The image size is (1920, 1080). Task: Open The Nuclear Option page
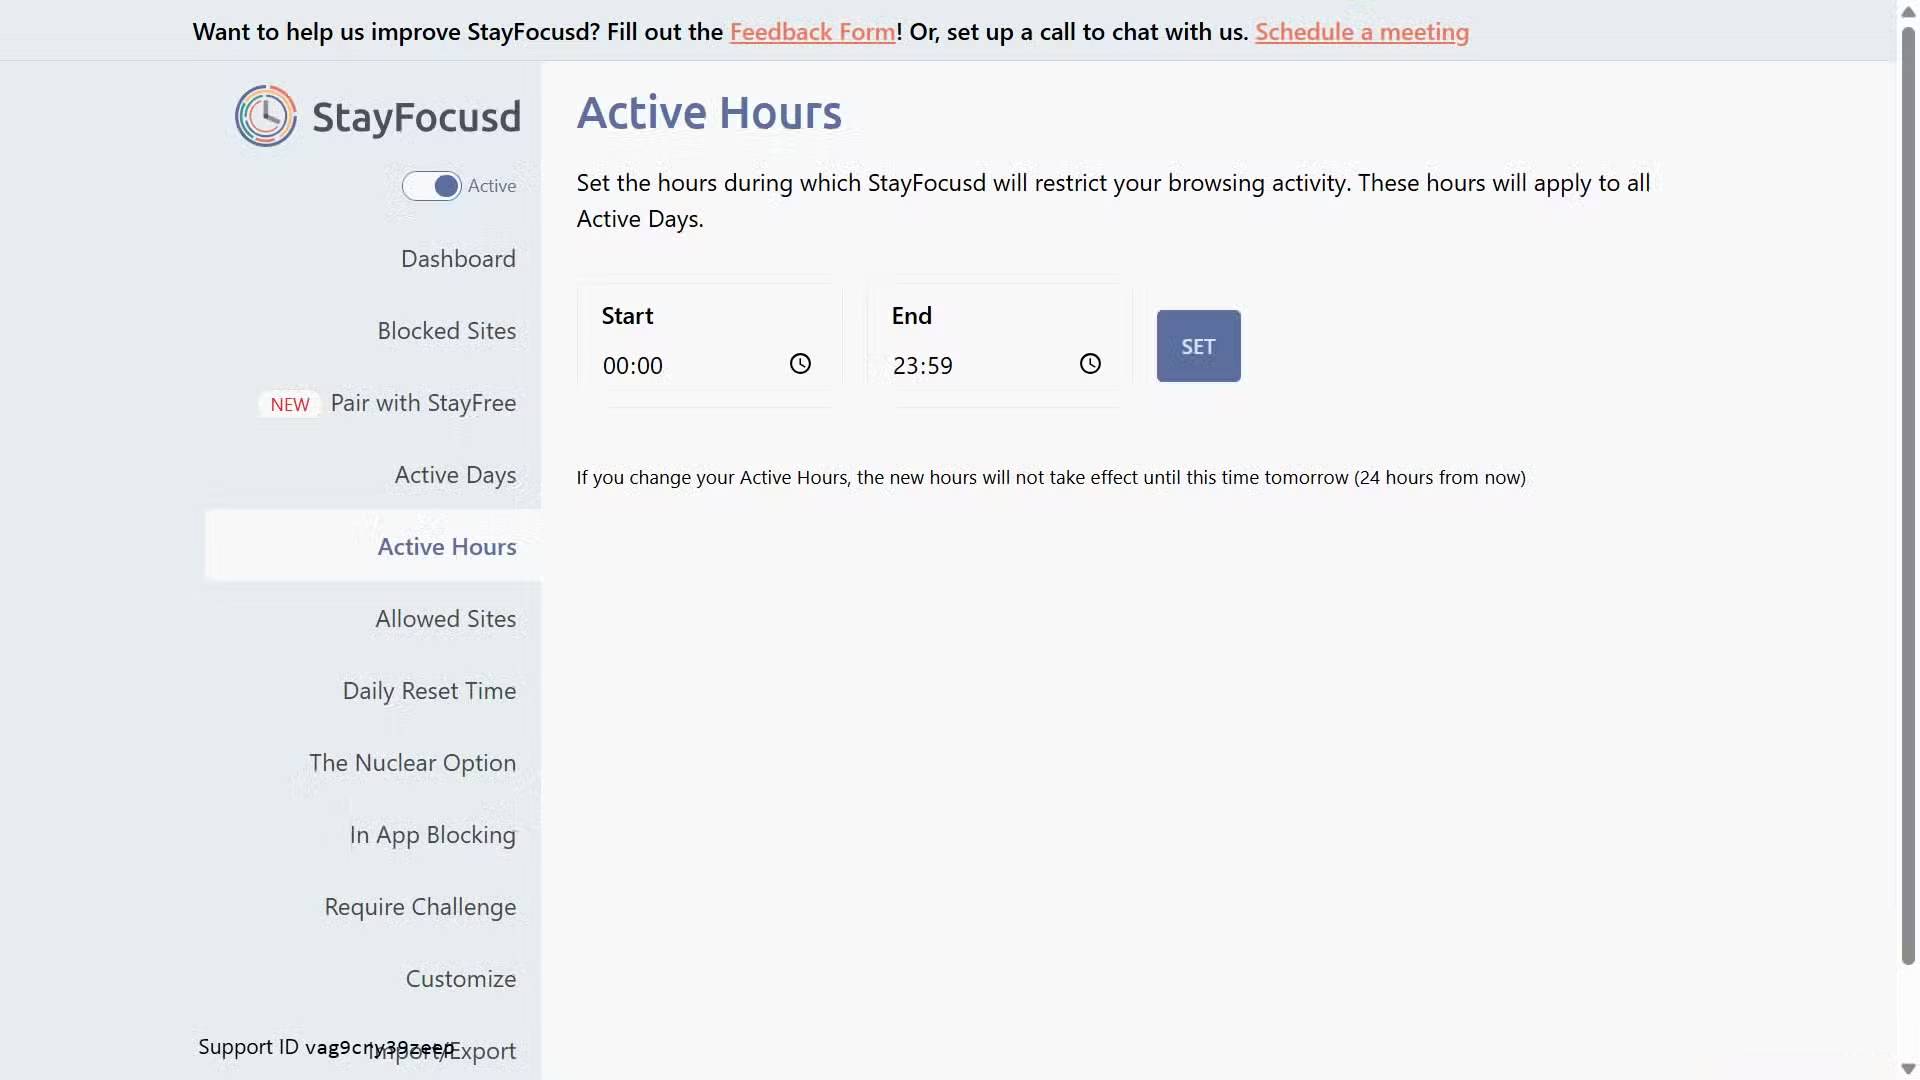click(x=412, y=763)
